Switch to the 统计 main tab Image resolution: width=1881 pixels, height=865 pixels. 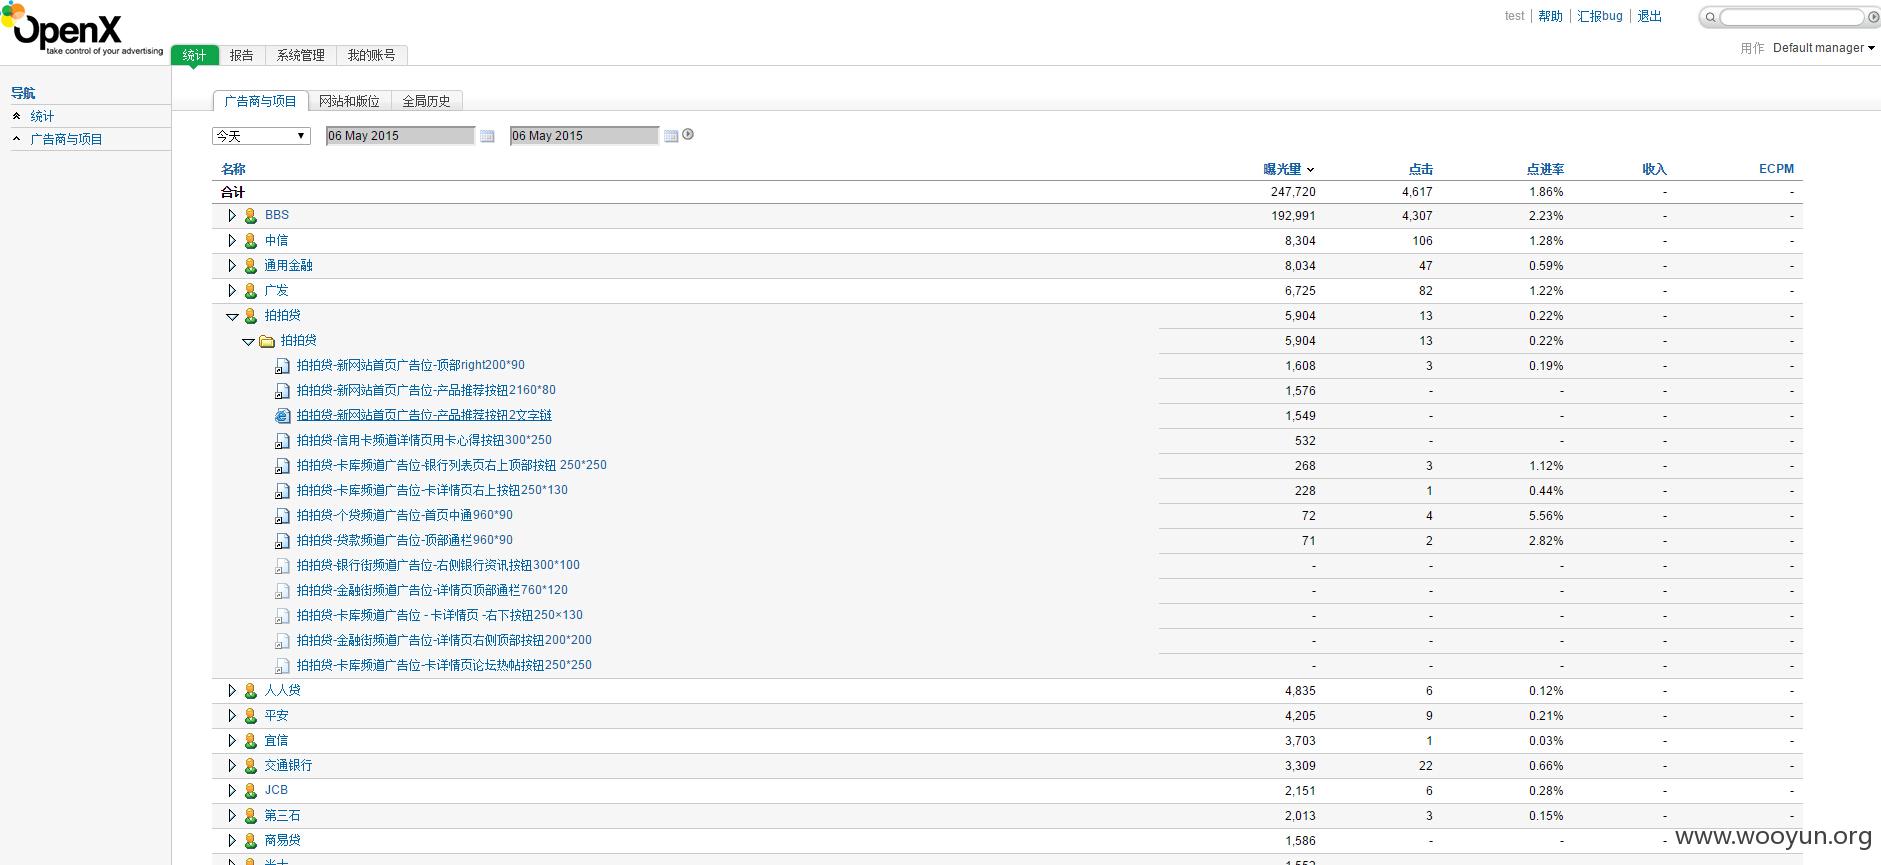(194, 55)
